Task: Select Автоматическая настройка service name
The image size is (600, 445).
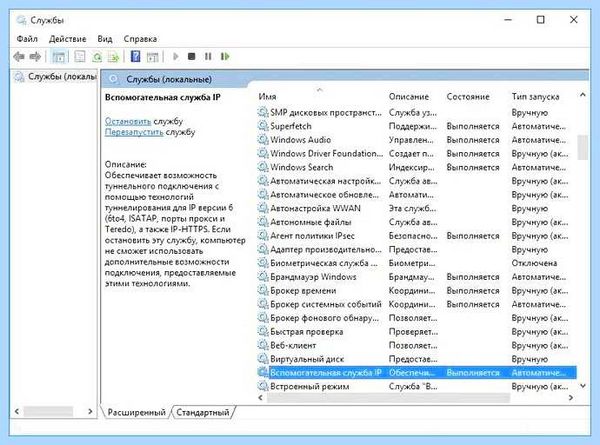Action: click(x=325, y=181)
